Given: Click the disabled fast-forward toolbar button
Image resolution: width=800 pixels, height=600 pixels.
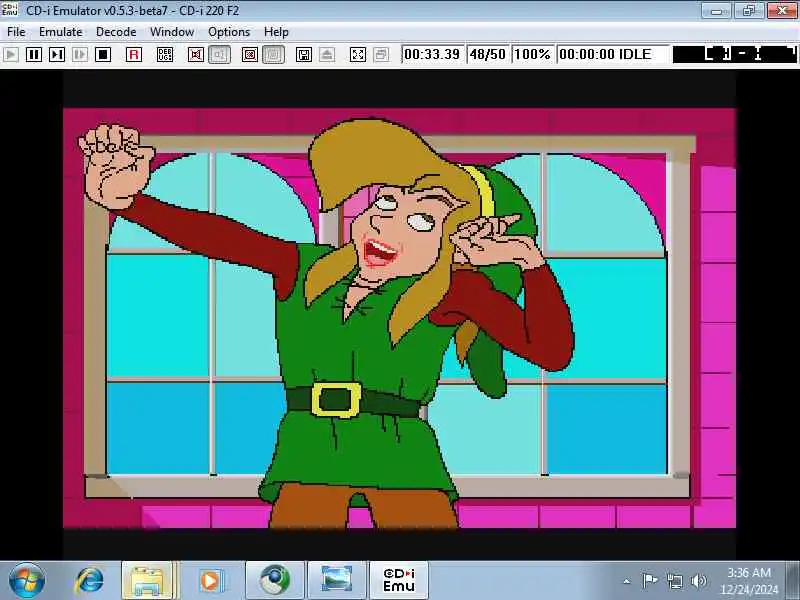Looking at the screenshot, I should pyautogui.click(x=80, y=55).
